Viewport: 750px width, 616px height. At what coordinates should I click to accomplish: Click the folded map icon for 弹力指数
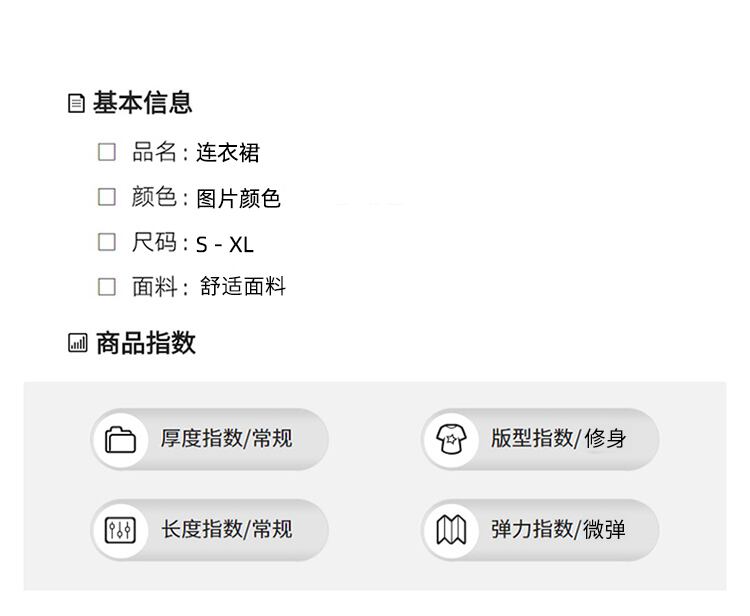(x=451, y=530)
